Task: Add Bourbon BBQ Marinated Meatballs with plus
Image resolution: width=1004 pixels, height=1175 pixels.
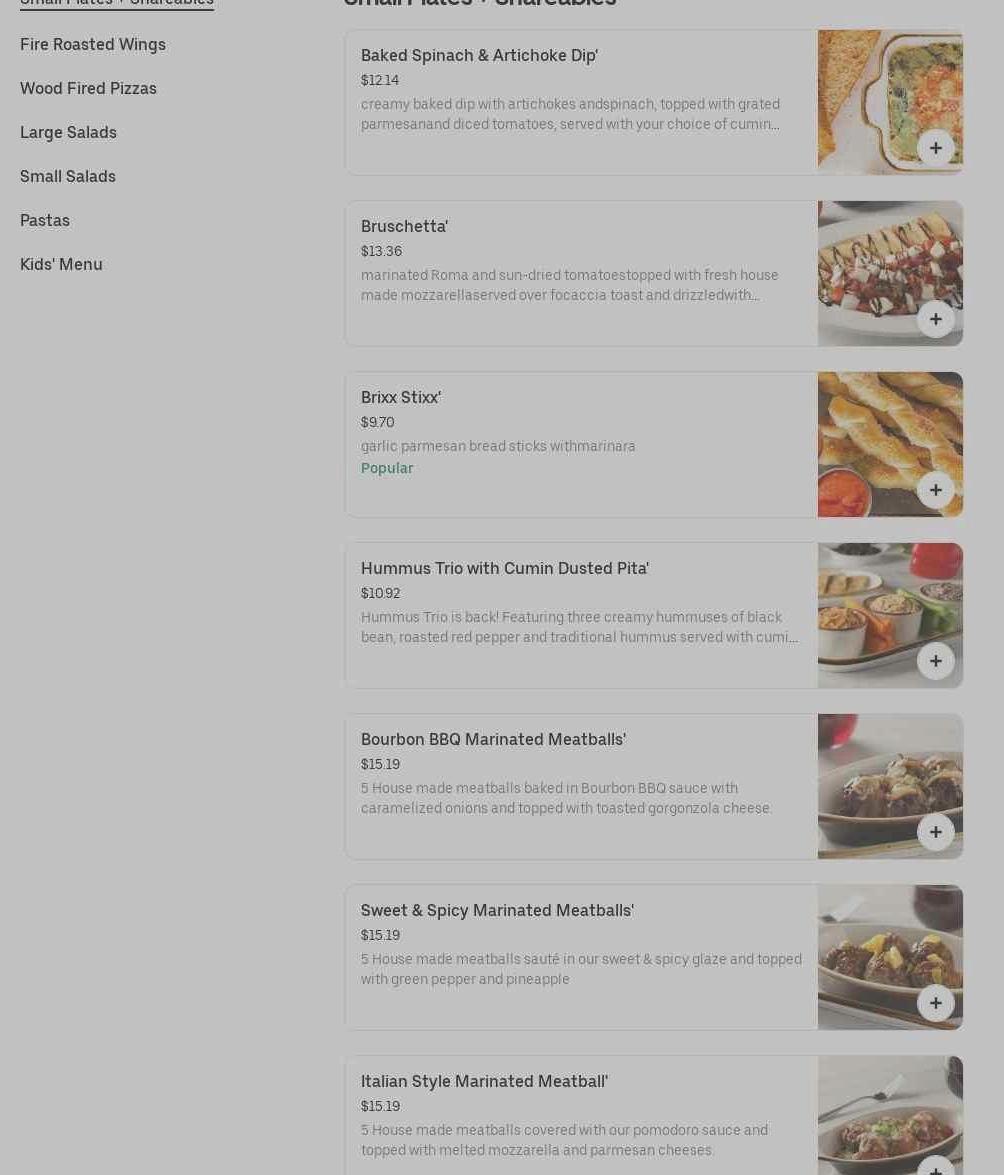Action: click(935, 832)
